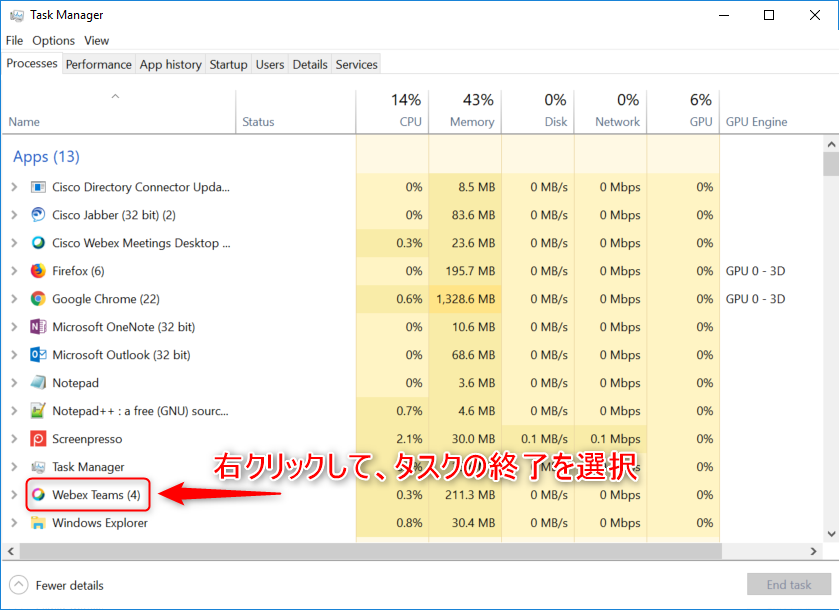
Task: Click the Notepad++ icon
Action: [x=38, y=410]
